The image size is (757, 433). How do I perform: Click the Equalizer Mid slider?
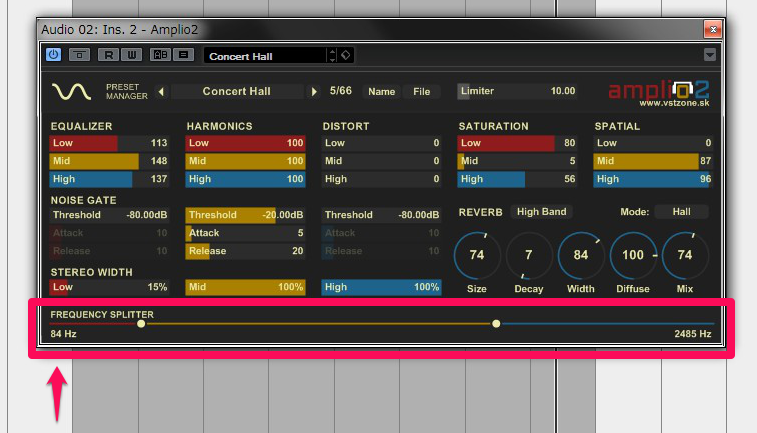109,161
